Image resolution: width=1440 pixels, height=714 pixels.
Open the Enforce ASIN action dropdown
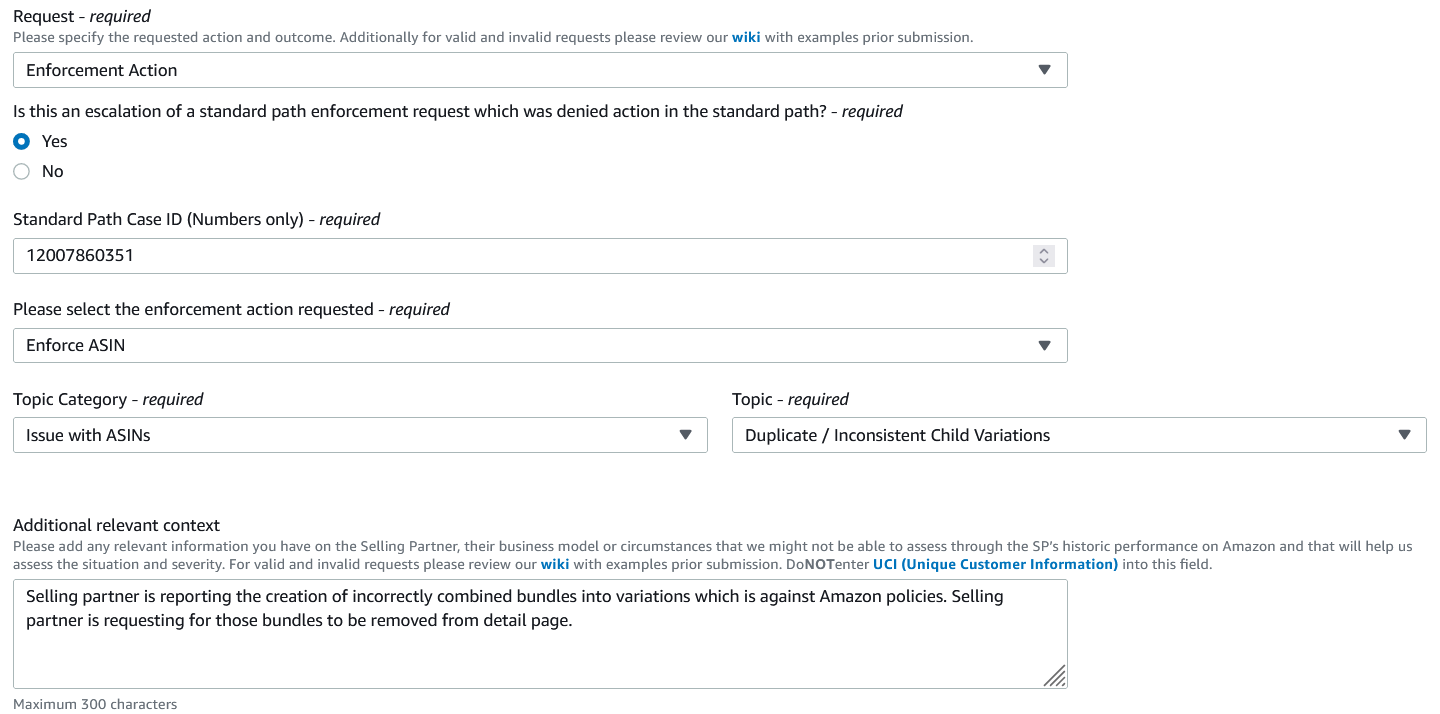540,345
